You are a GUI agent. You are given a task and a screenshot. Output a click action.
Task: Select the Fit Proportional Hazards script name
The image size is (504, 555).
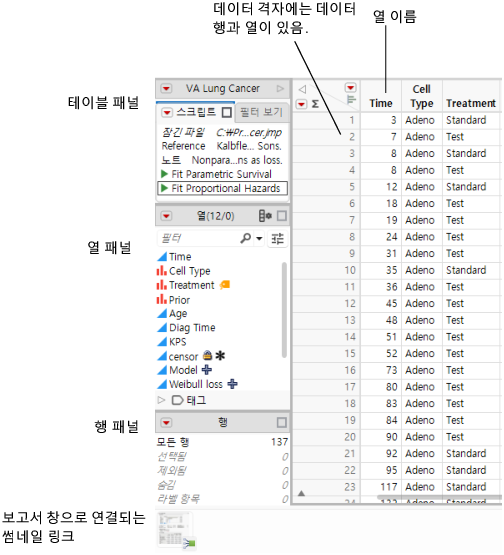tap(226, 188)
